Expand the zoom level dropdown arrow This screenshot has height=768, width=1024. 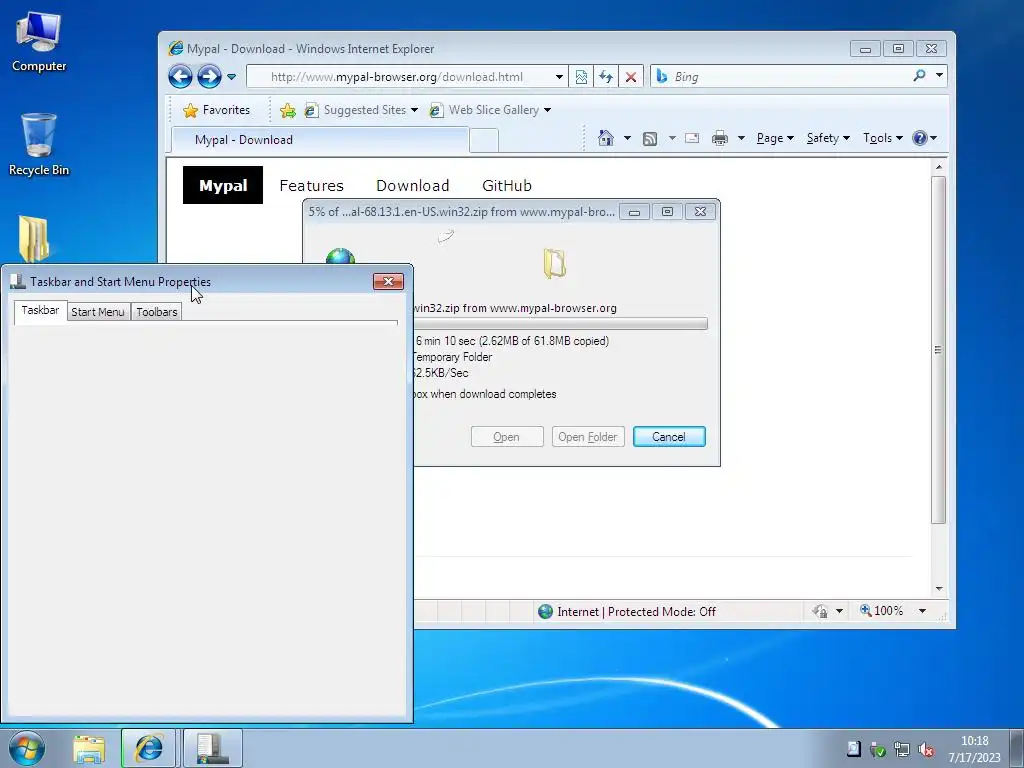pos(922,611)
